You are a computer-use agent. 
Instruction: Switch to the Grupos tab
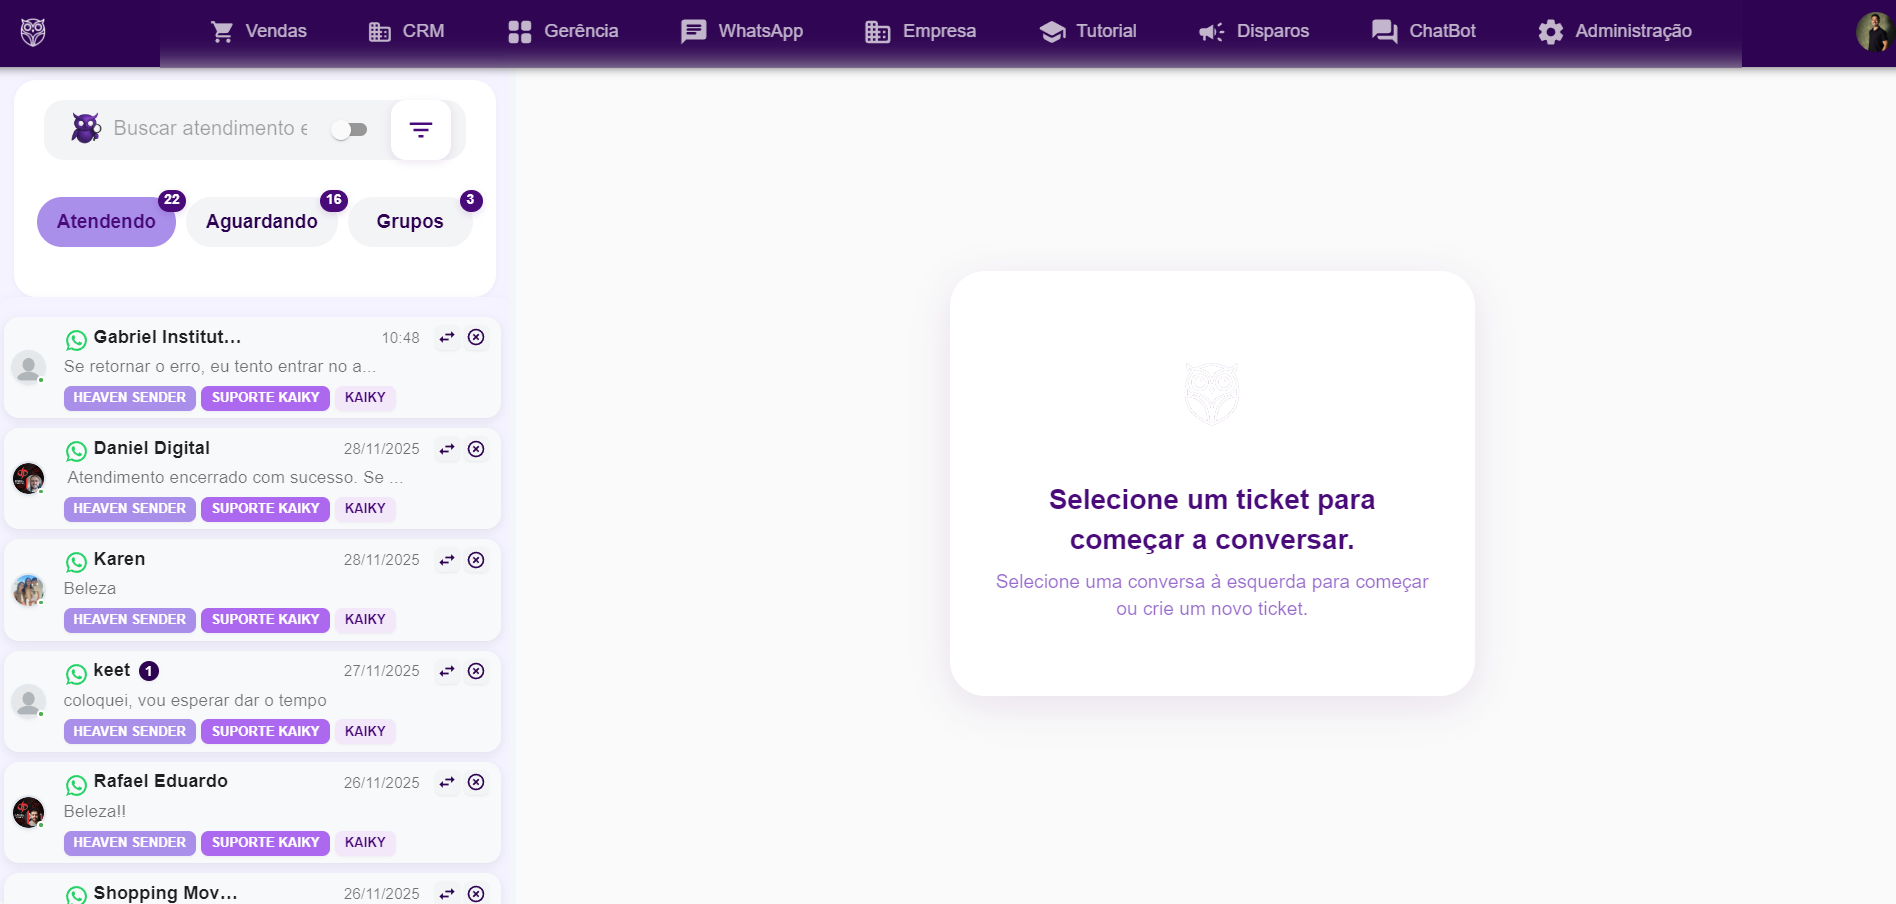(x=410, y=222)
